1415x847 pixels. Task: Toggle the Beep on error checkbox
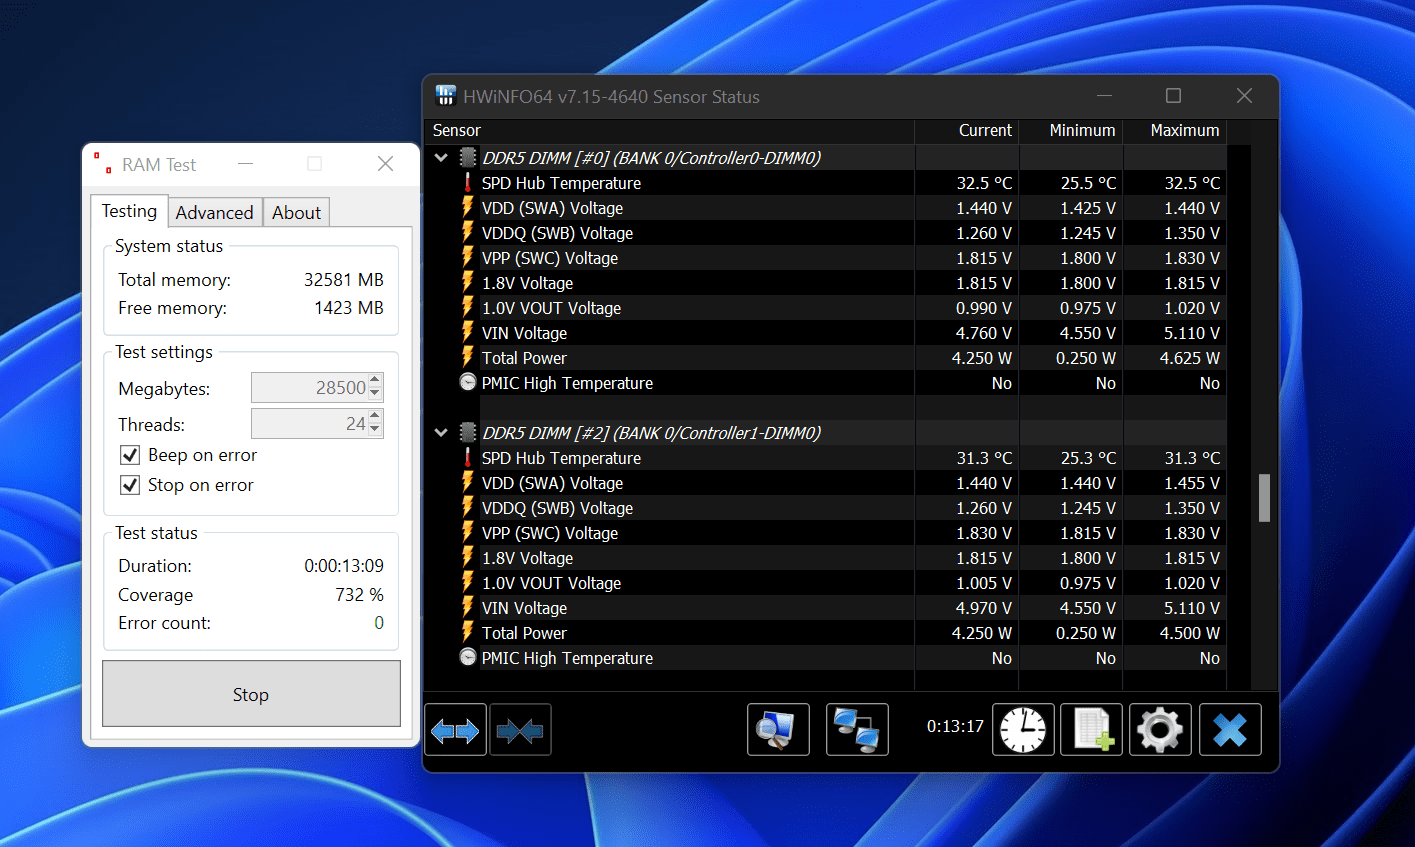[130, 455]
